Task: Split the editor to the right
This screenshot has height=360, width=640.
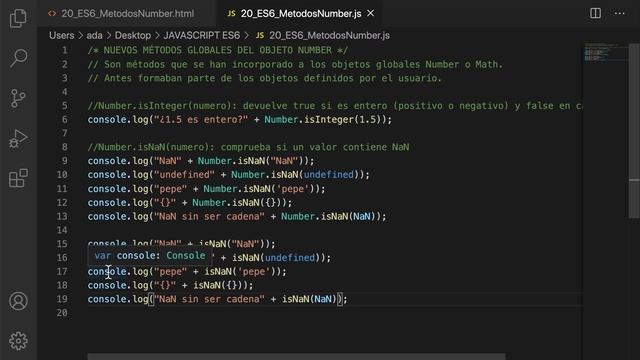Action: [596, 13]
